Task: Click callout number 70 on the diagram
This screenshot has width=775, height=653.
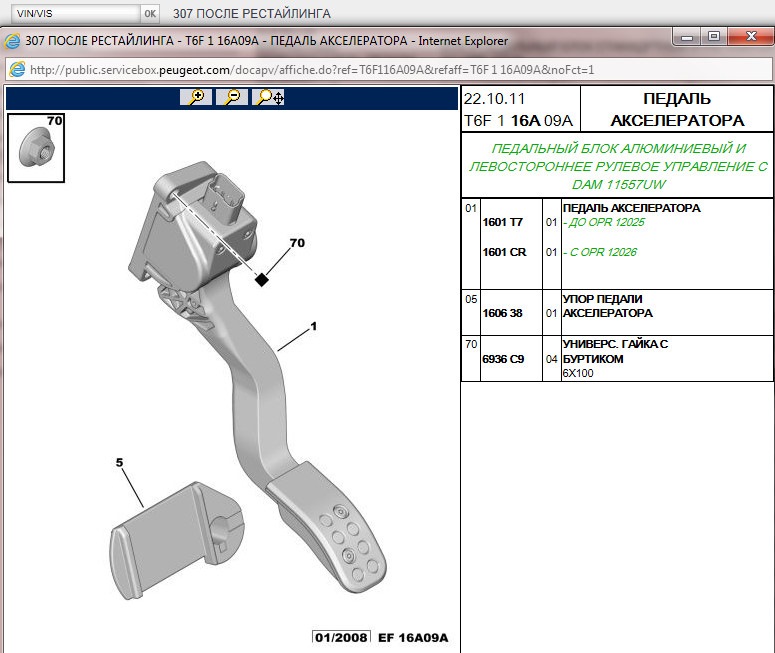Action: [x=297, y=243]
